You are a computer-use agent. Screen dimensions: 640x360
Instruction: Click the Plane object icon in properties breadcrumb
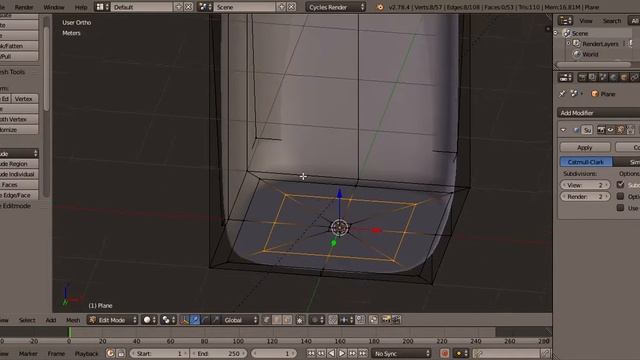pos(595,94)
